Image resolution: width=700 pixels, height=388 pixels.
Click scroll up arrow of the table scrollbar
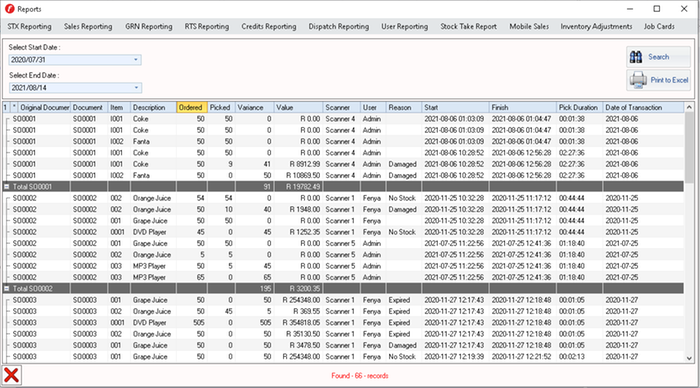pyautogui.click(x=689, y=107)
